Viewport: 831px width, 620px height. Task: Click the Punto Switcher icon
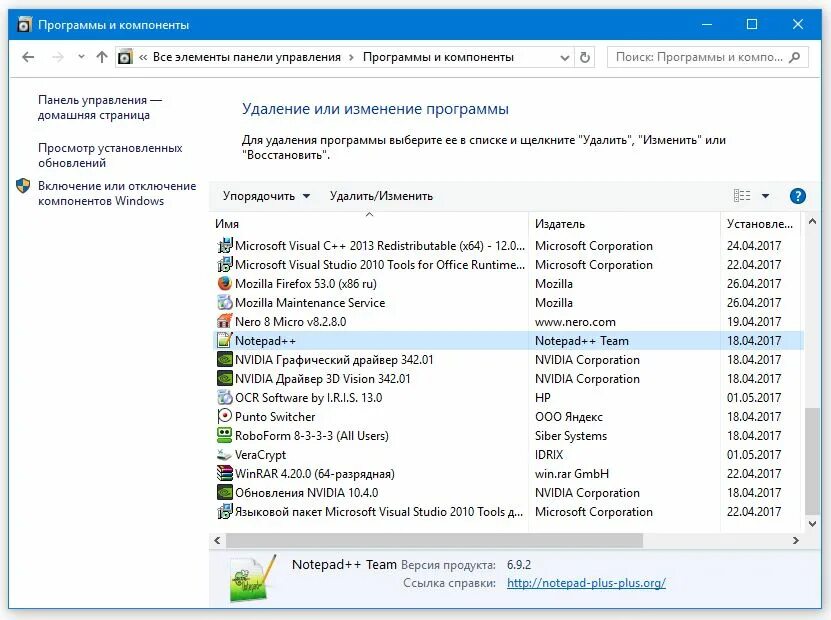(225, 417)
